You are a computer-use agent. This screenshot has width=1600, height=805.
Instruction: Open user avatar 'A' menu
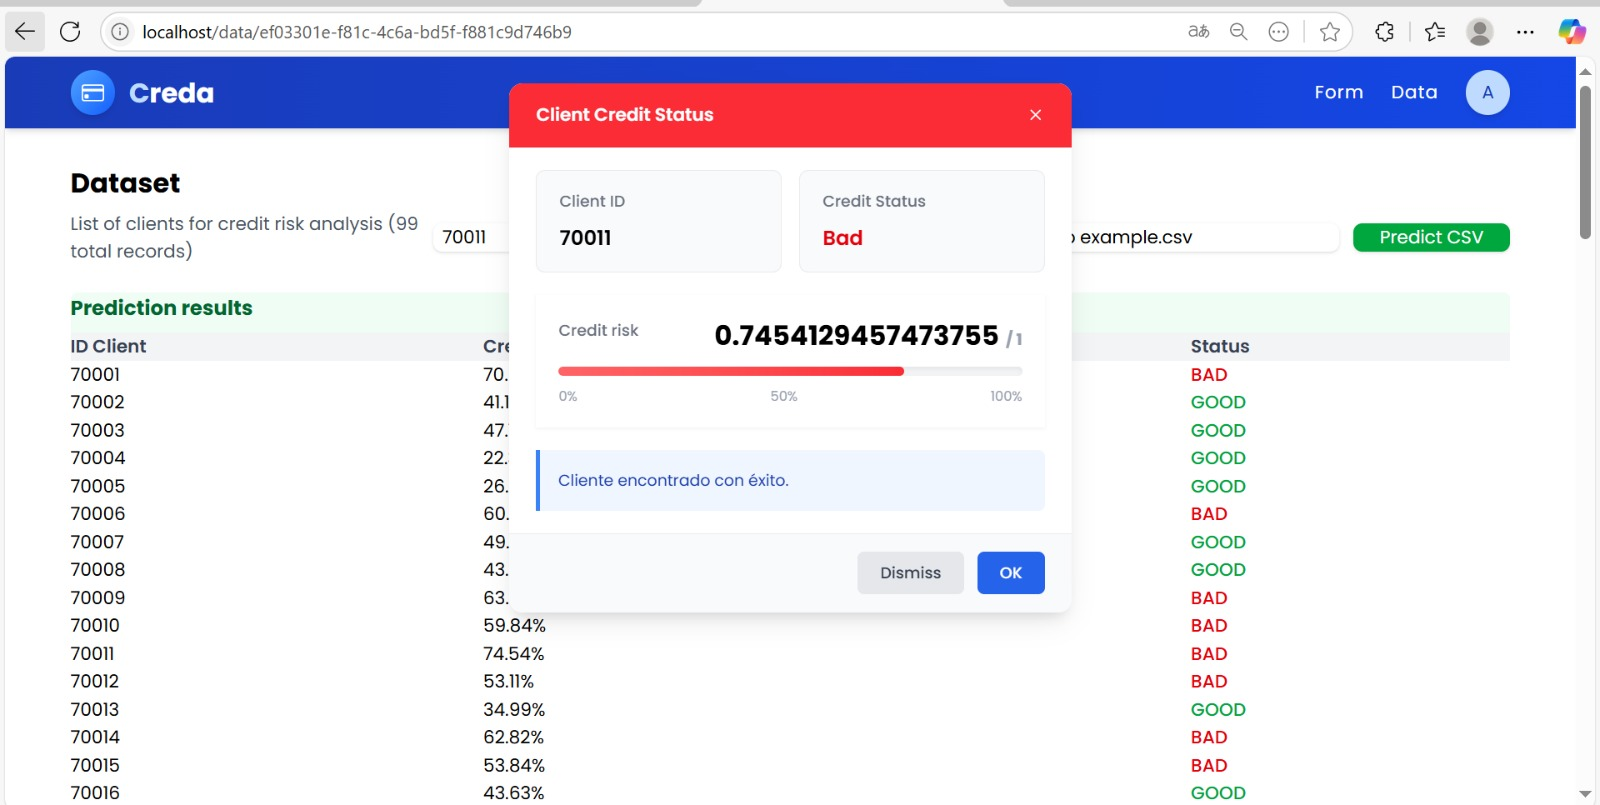(x=1487, y=93)
